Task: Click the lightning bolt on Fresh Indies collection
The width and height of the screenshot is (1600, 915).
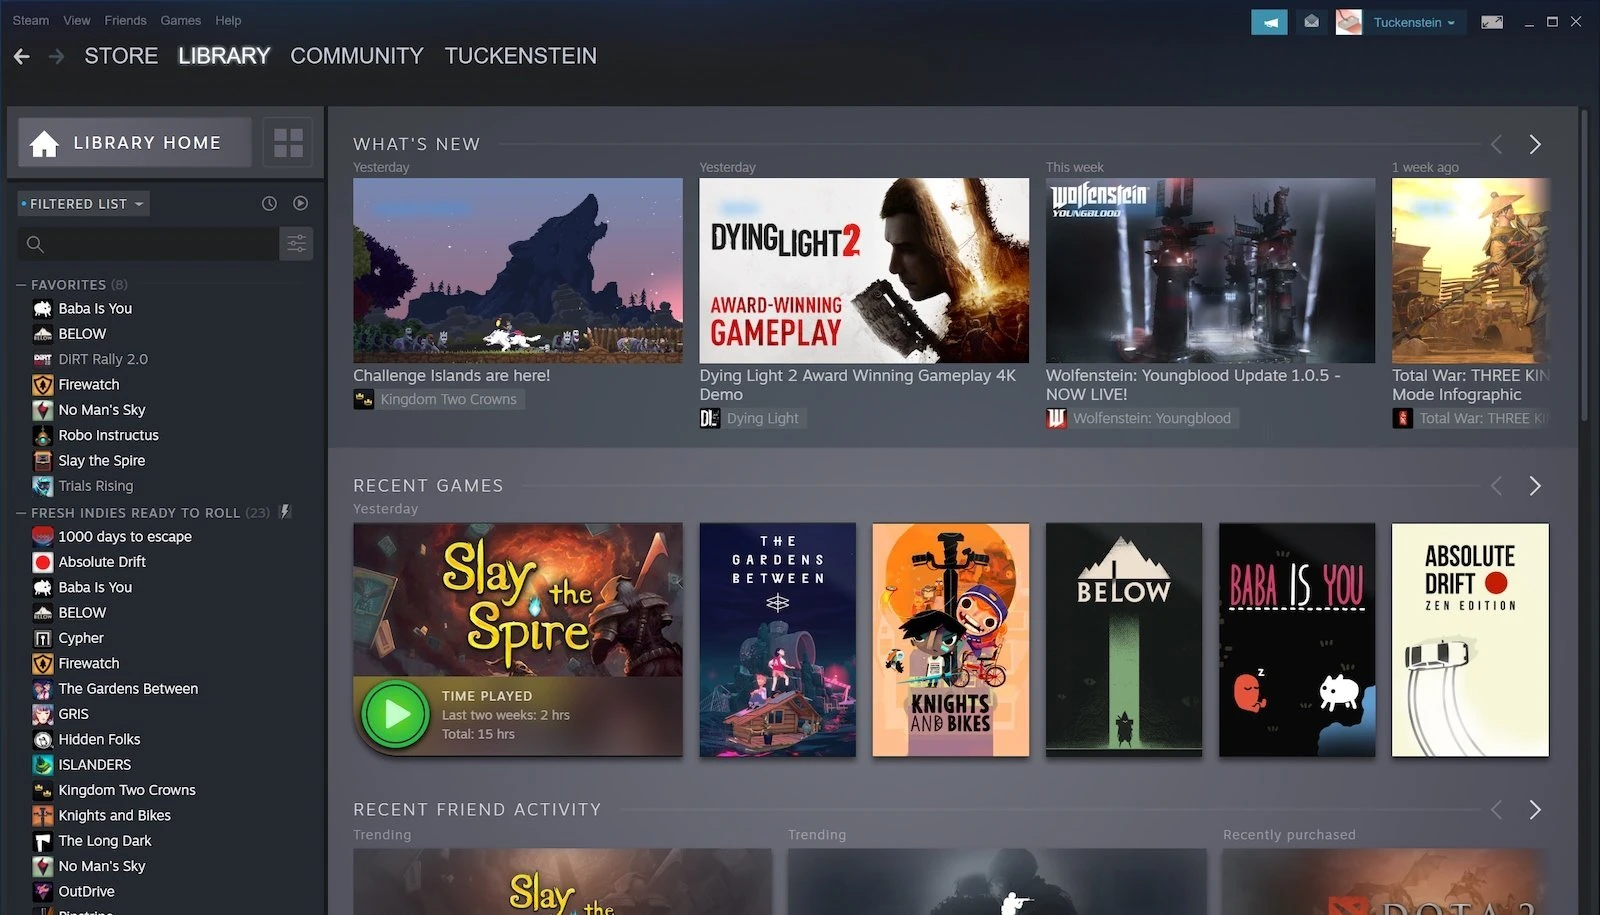Action: [285, 511]
